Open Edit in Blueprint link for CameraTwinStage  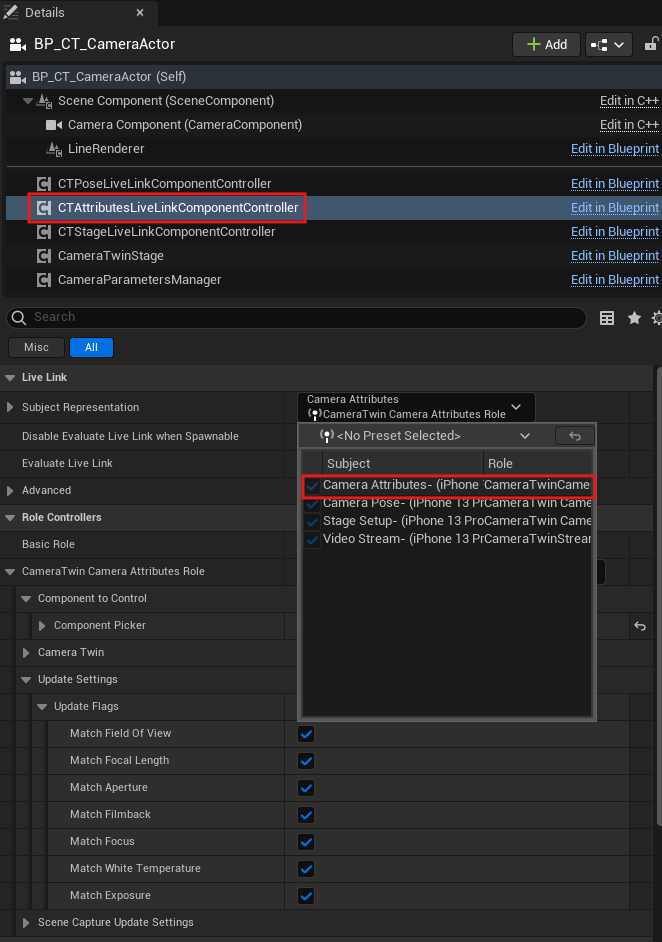[x=614, y=256]
